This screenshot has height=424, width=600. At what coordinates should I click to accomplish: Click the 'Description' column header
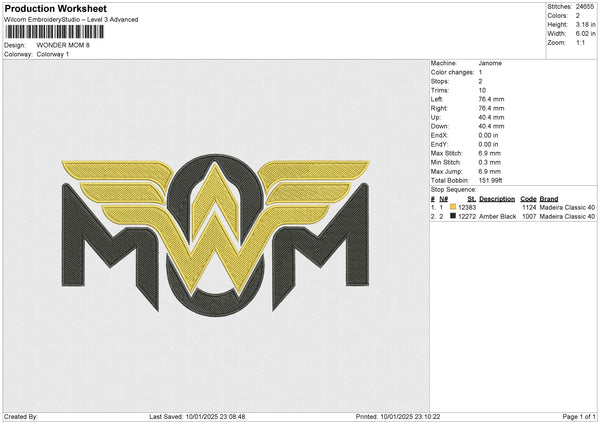(497, 199)
